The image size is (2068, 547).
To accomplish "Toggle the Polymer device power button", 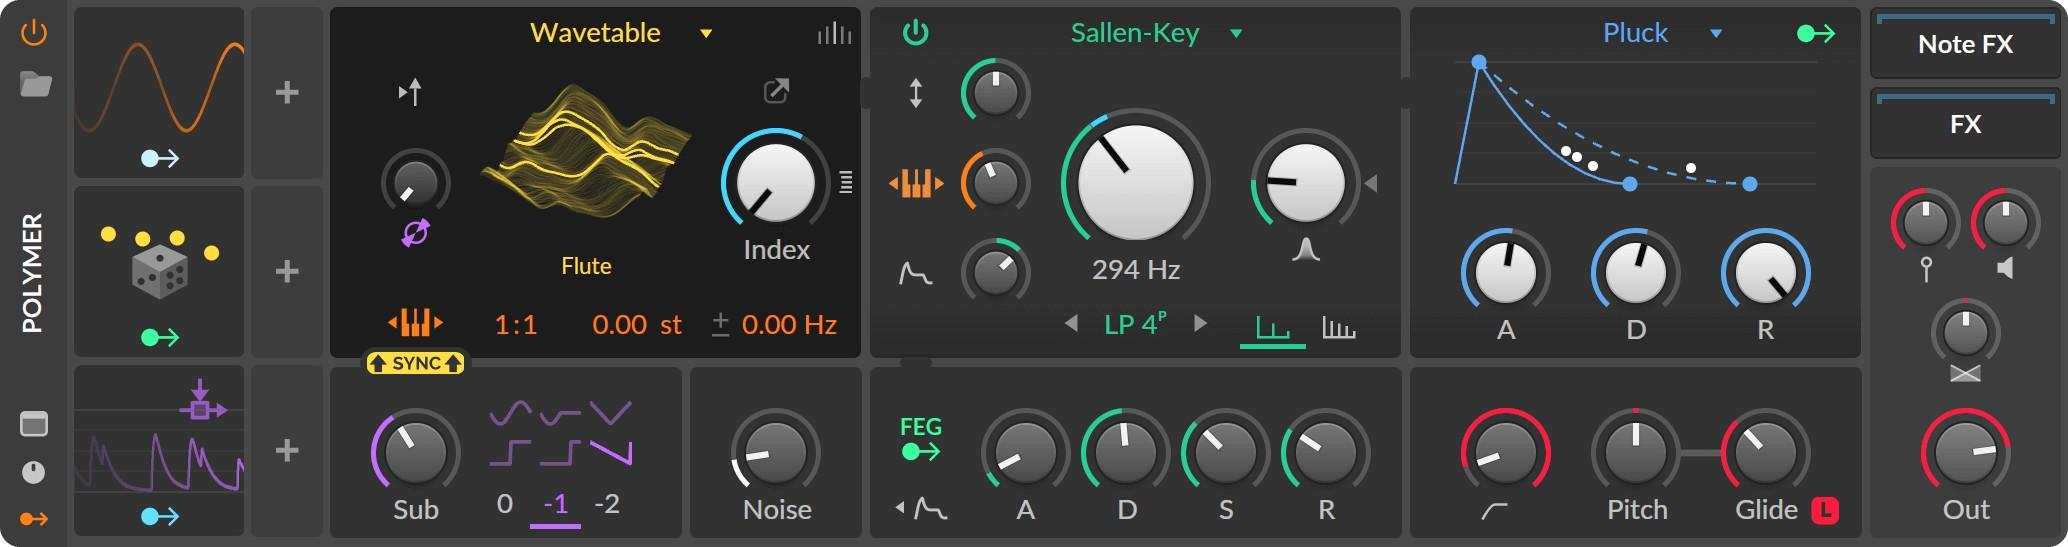I will pyautogui.click(x=34, y=33).
